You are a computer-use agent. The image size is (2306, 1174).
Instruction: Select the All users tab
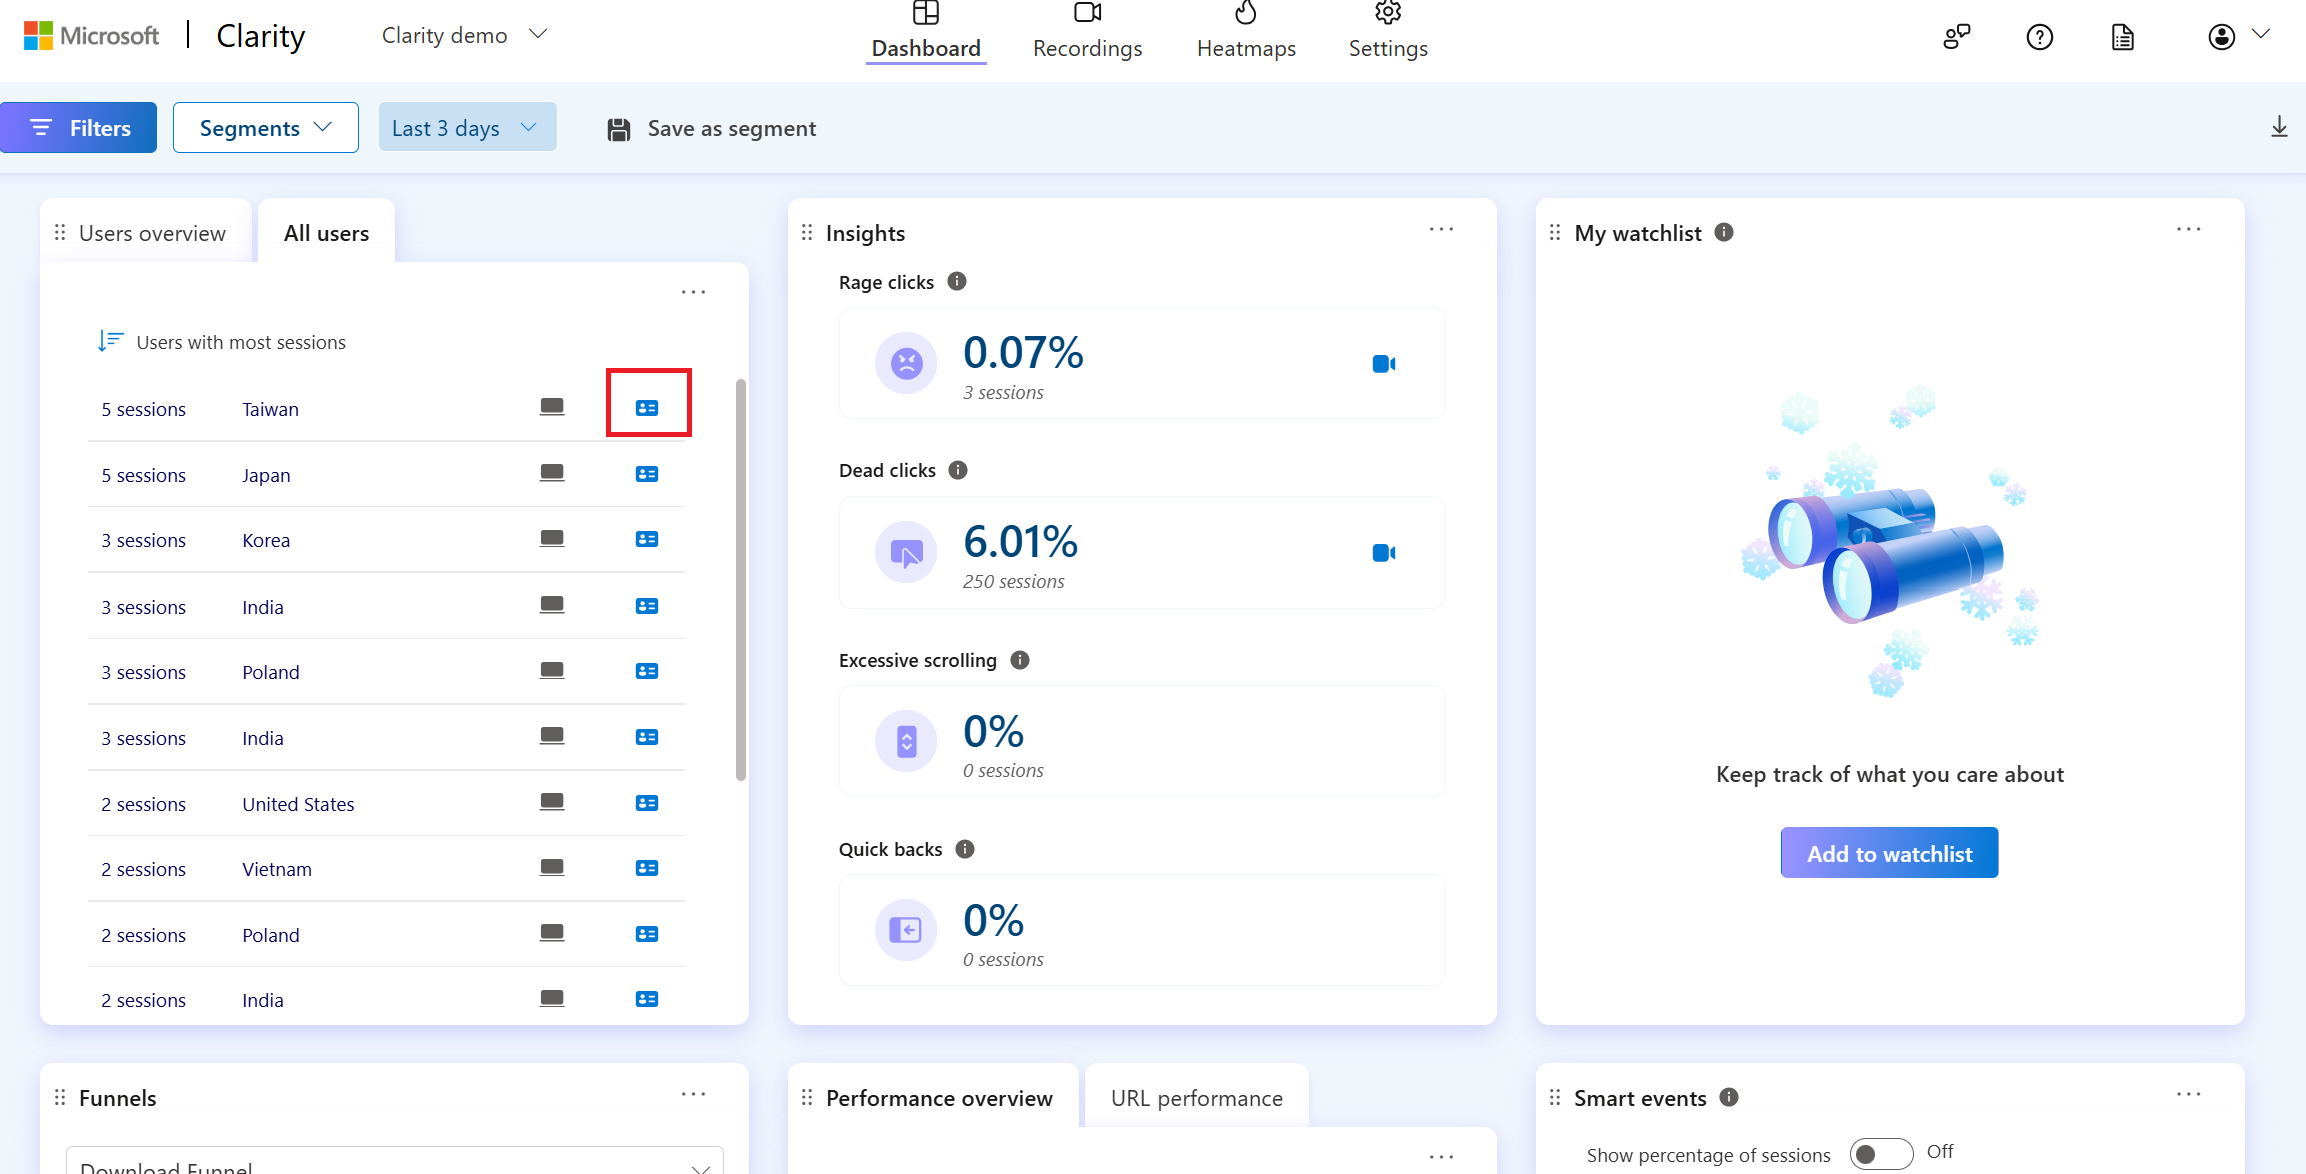(x=326, y=232)
